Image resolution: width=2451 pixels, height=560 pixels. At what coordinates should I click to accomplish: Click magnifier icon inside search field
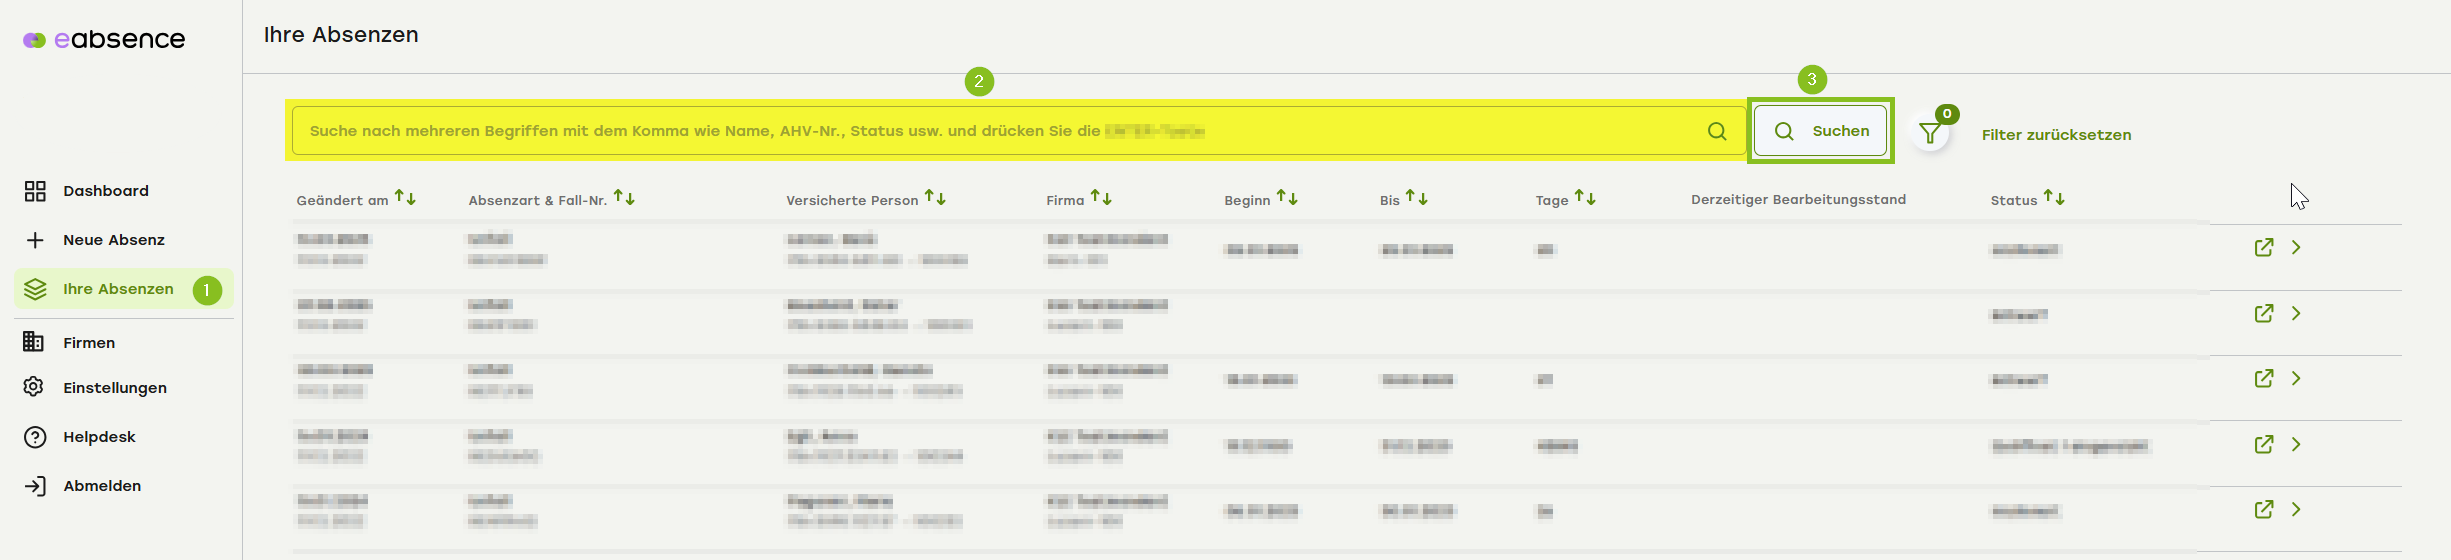pos(1716,131)
